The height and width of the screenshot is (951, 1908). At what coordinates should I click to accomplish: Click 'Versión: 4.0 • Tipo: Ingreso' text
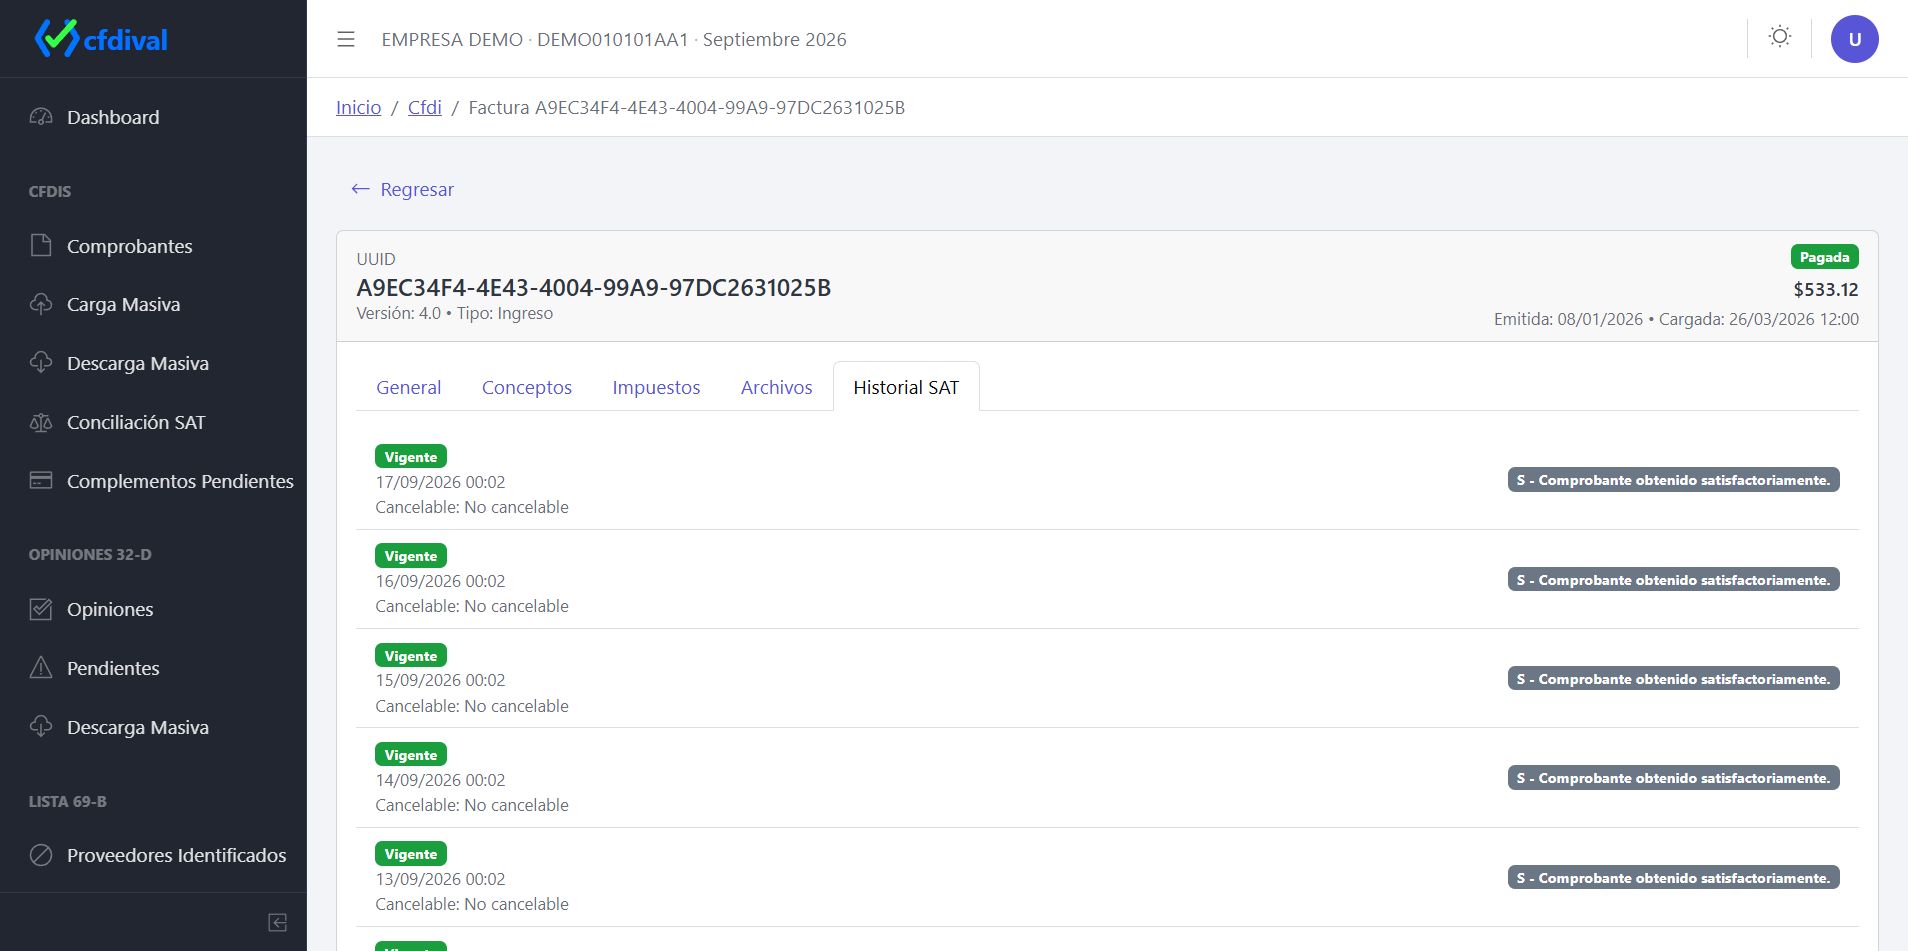[455, 313]
